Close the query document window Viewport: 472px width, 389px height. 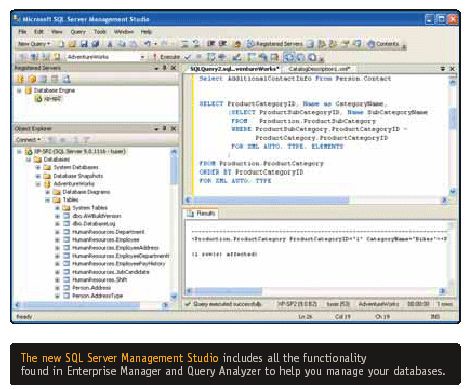452,69
